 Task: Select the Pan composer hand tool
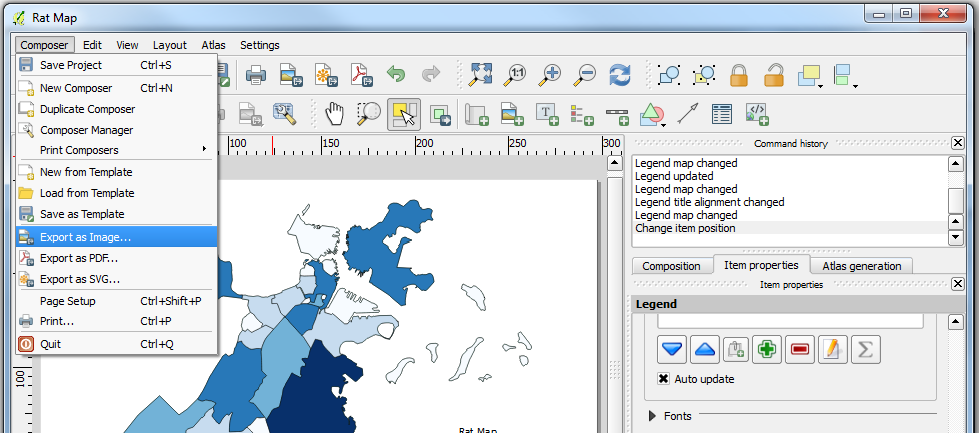point(333,114)
